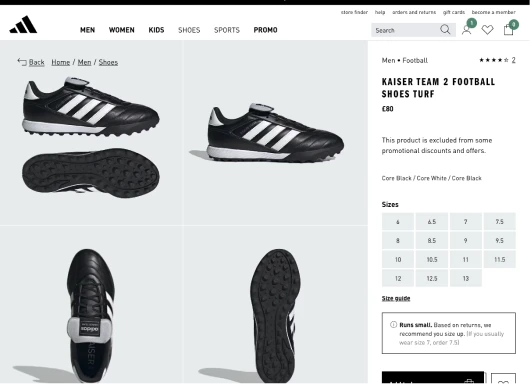Click the Adidas logo

point(23,25)
